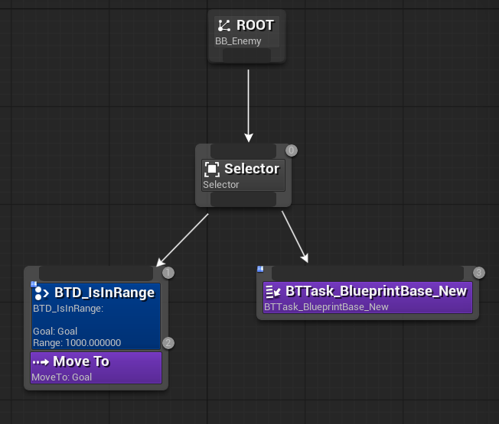Screen dimensions: 499x424
Task: Select the Move To task title
Action: (x=81, y=361)
